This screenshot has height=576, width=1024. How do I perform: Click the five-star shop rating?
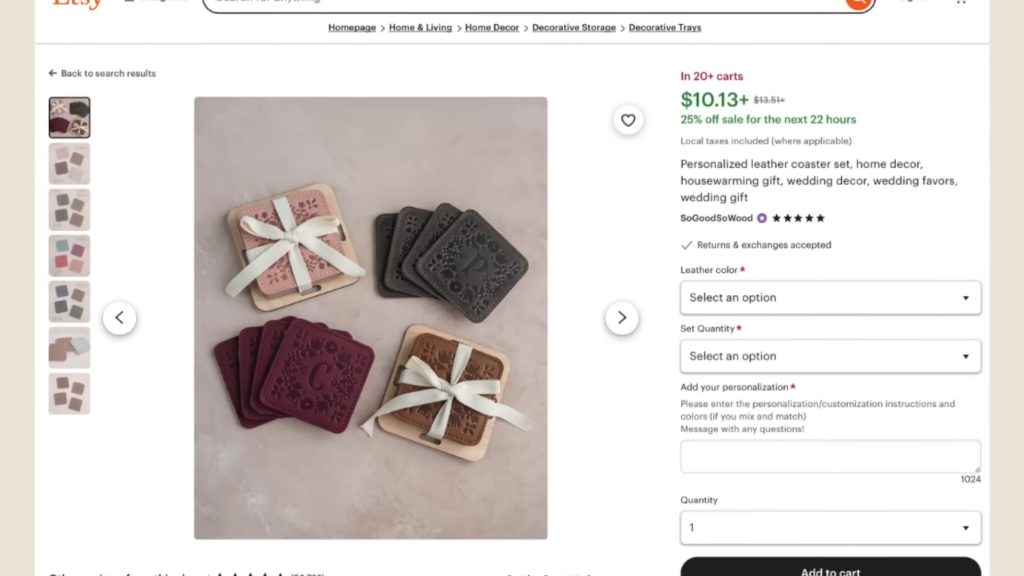(x=799, y=218)
